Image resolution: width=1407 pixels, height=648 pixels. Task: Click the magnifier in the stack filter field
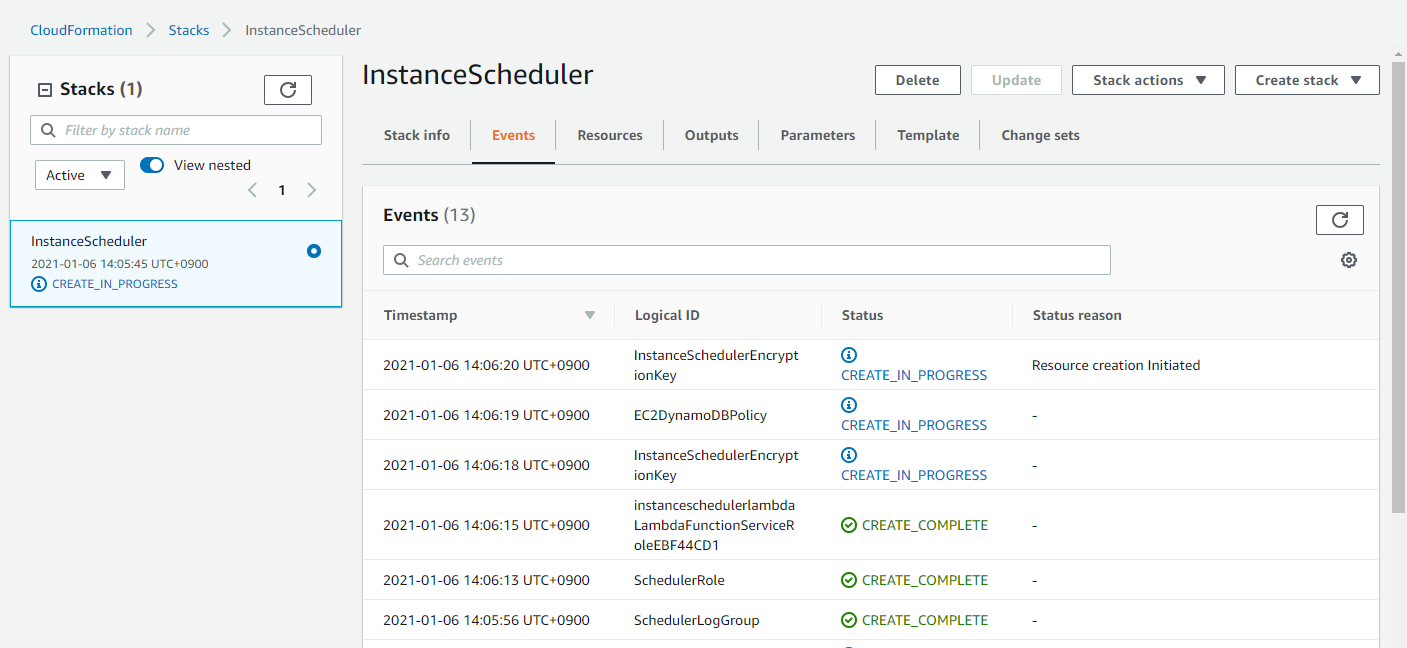tap(48, 130)
